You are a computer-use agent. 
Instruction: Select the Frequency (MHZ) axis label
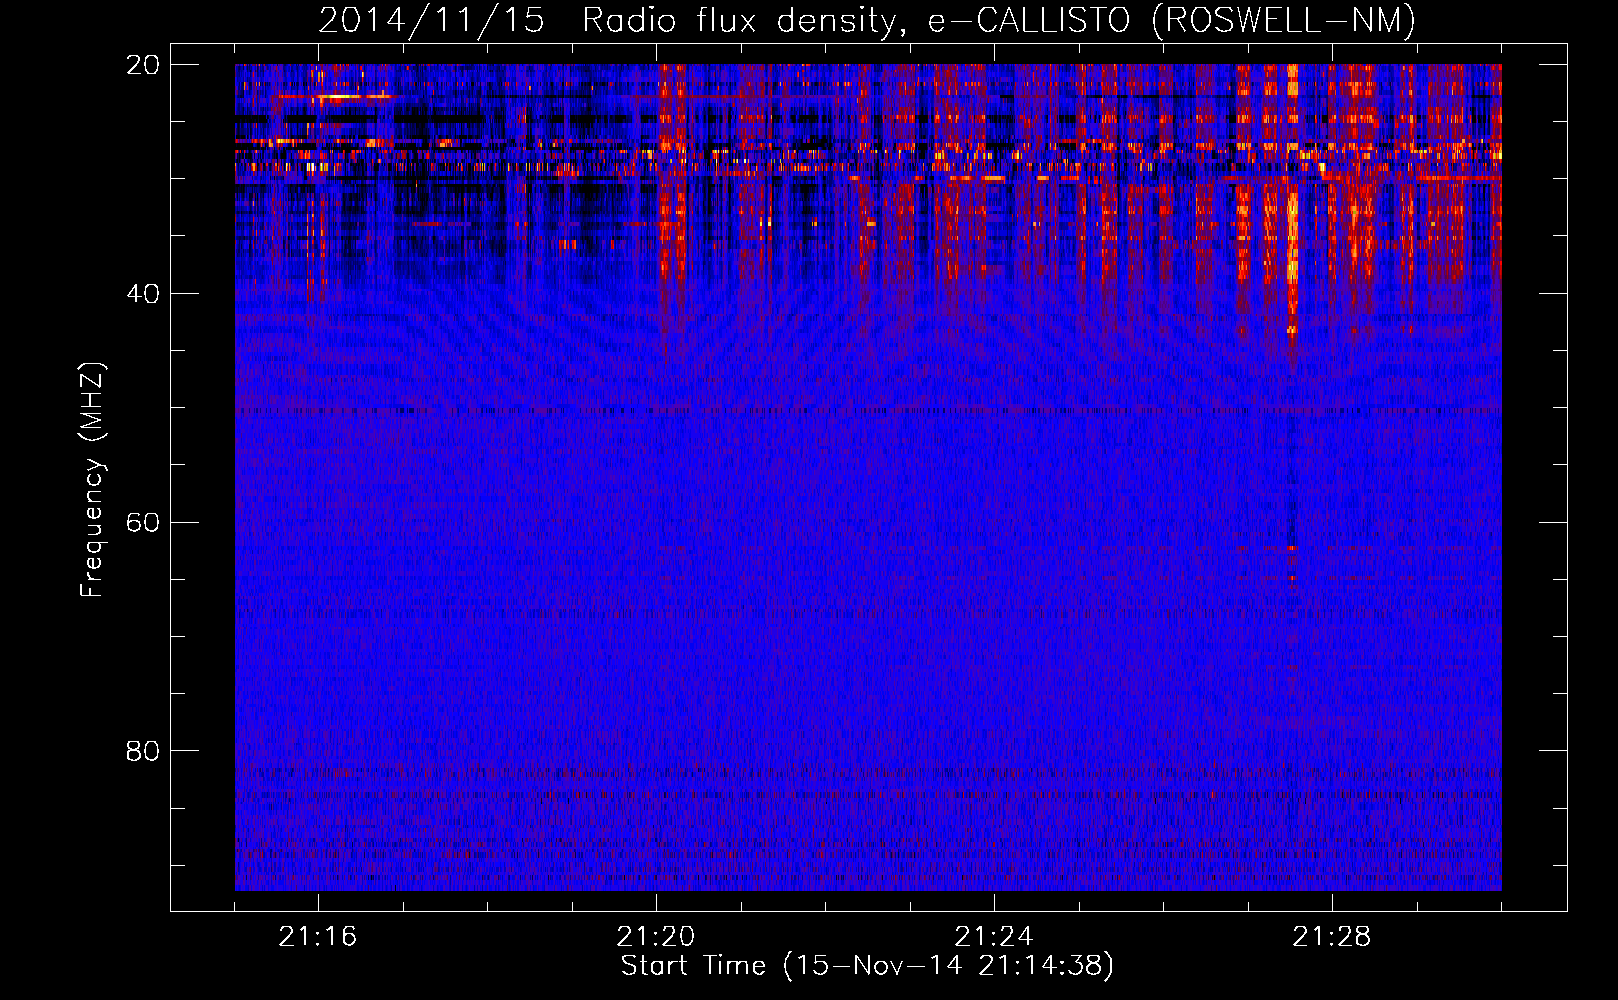click(92, 480)
